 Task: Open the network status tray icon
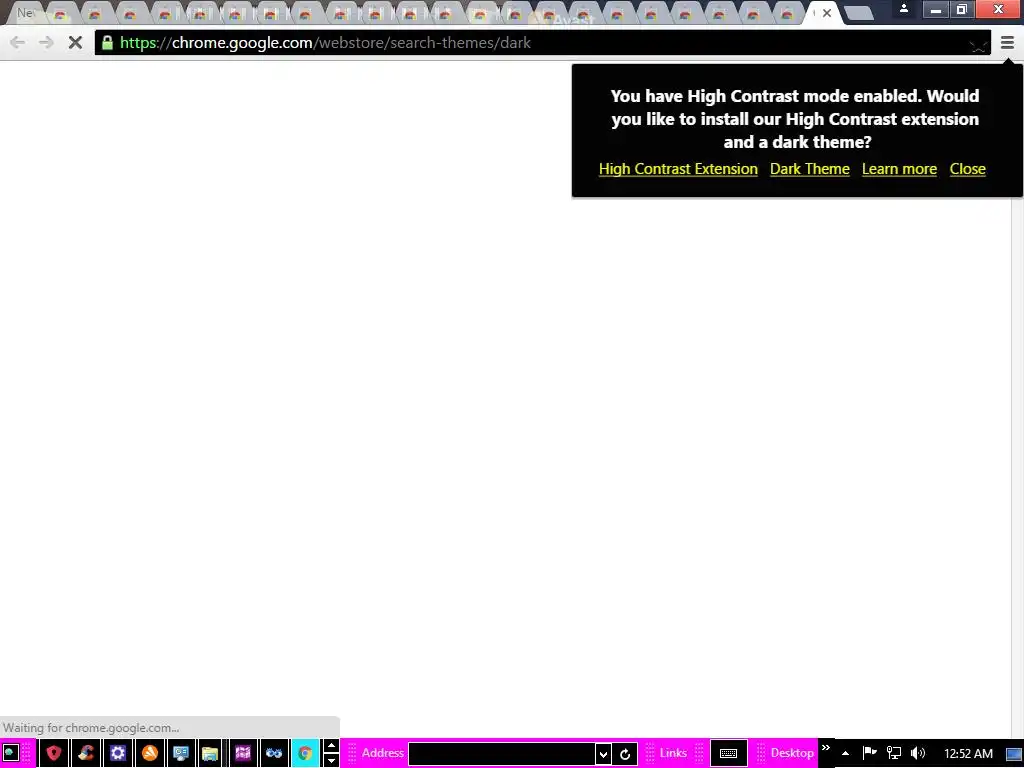[893, 753]
